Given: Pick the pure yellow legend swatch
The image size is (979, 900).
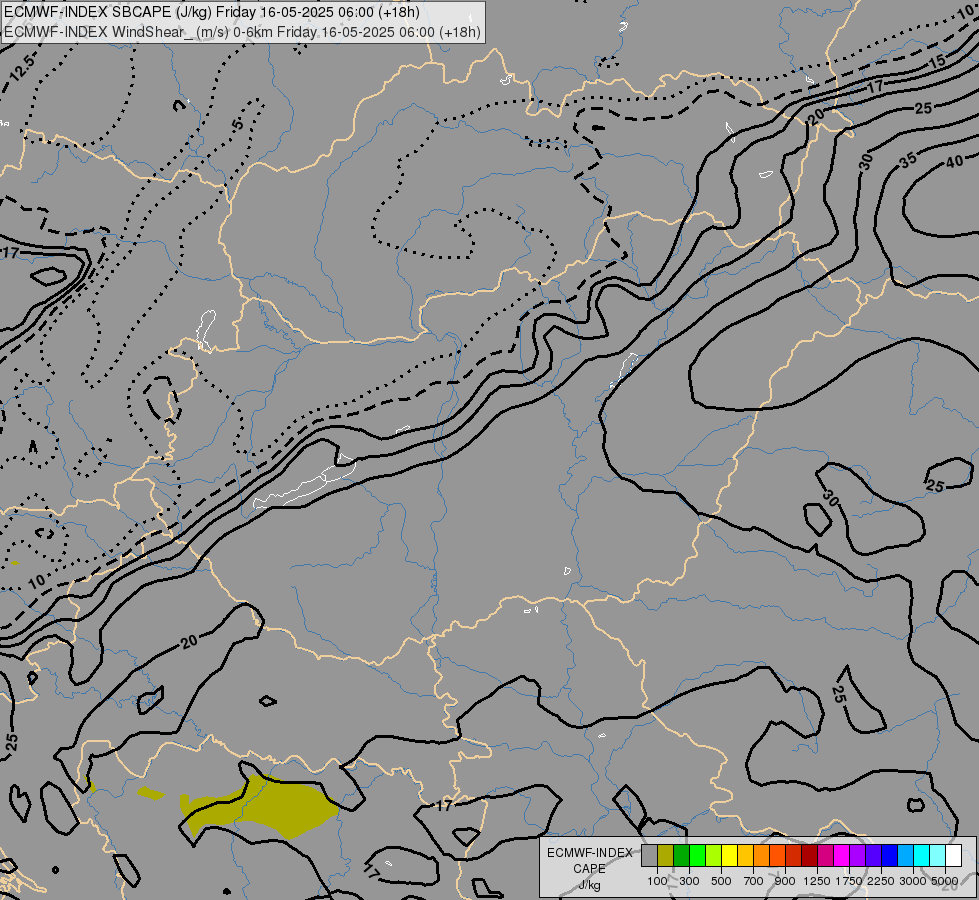Looking at the screenshot, I should pyautogui.click(x=729, y=855).
